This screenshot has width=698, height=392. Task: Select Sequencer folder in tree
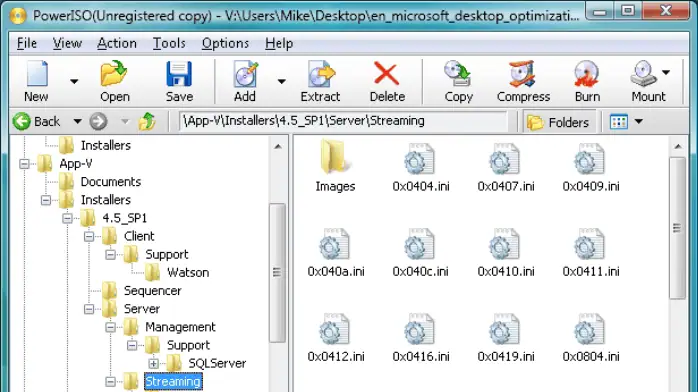click(x=152, y=291)
